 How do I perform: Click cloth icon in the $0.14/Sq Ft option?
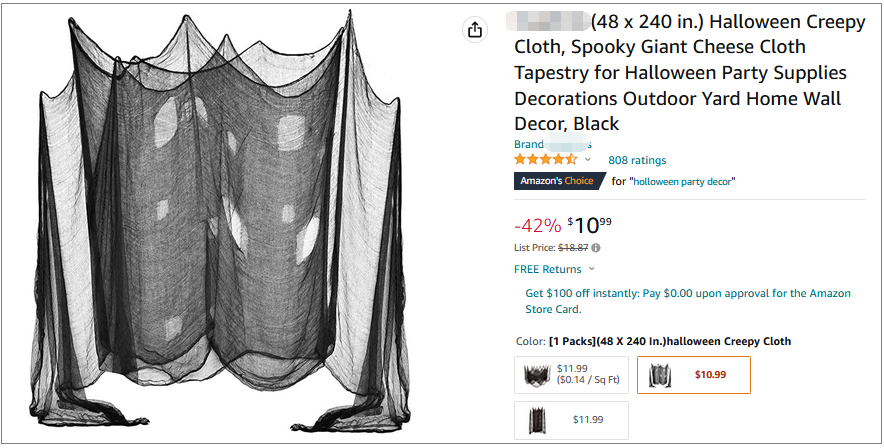point(538,375)
